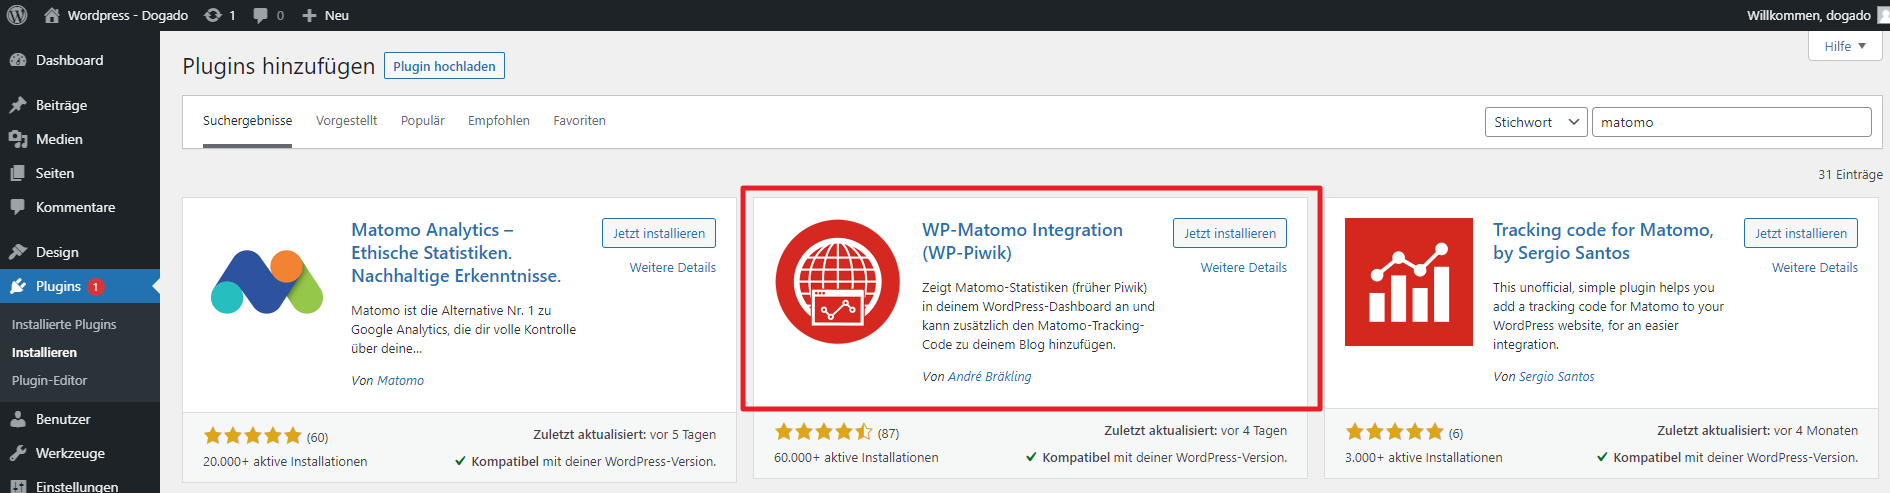Switch to the Vorgestellt tab
Viewport: 1890px width, 493px height.
coord(347,121)
